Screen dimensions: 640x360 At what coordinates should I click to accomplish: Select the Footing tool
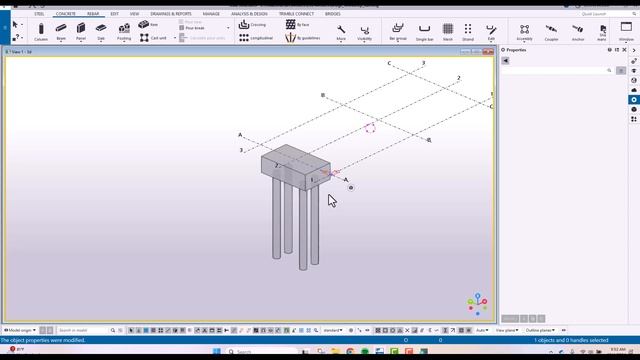124,32
